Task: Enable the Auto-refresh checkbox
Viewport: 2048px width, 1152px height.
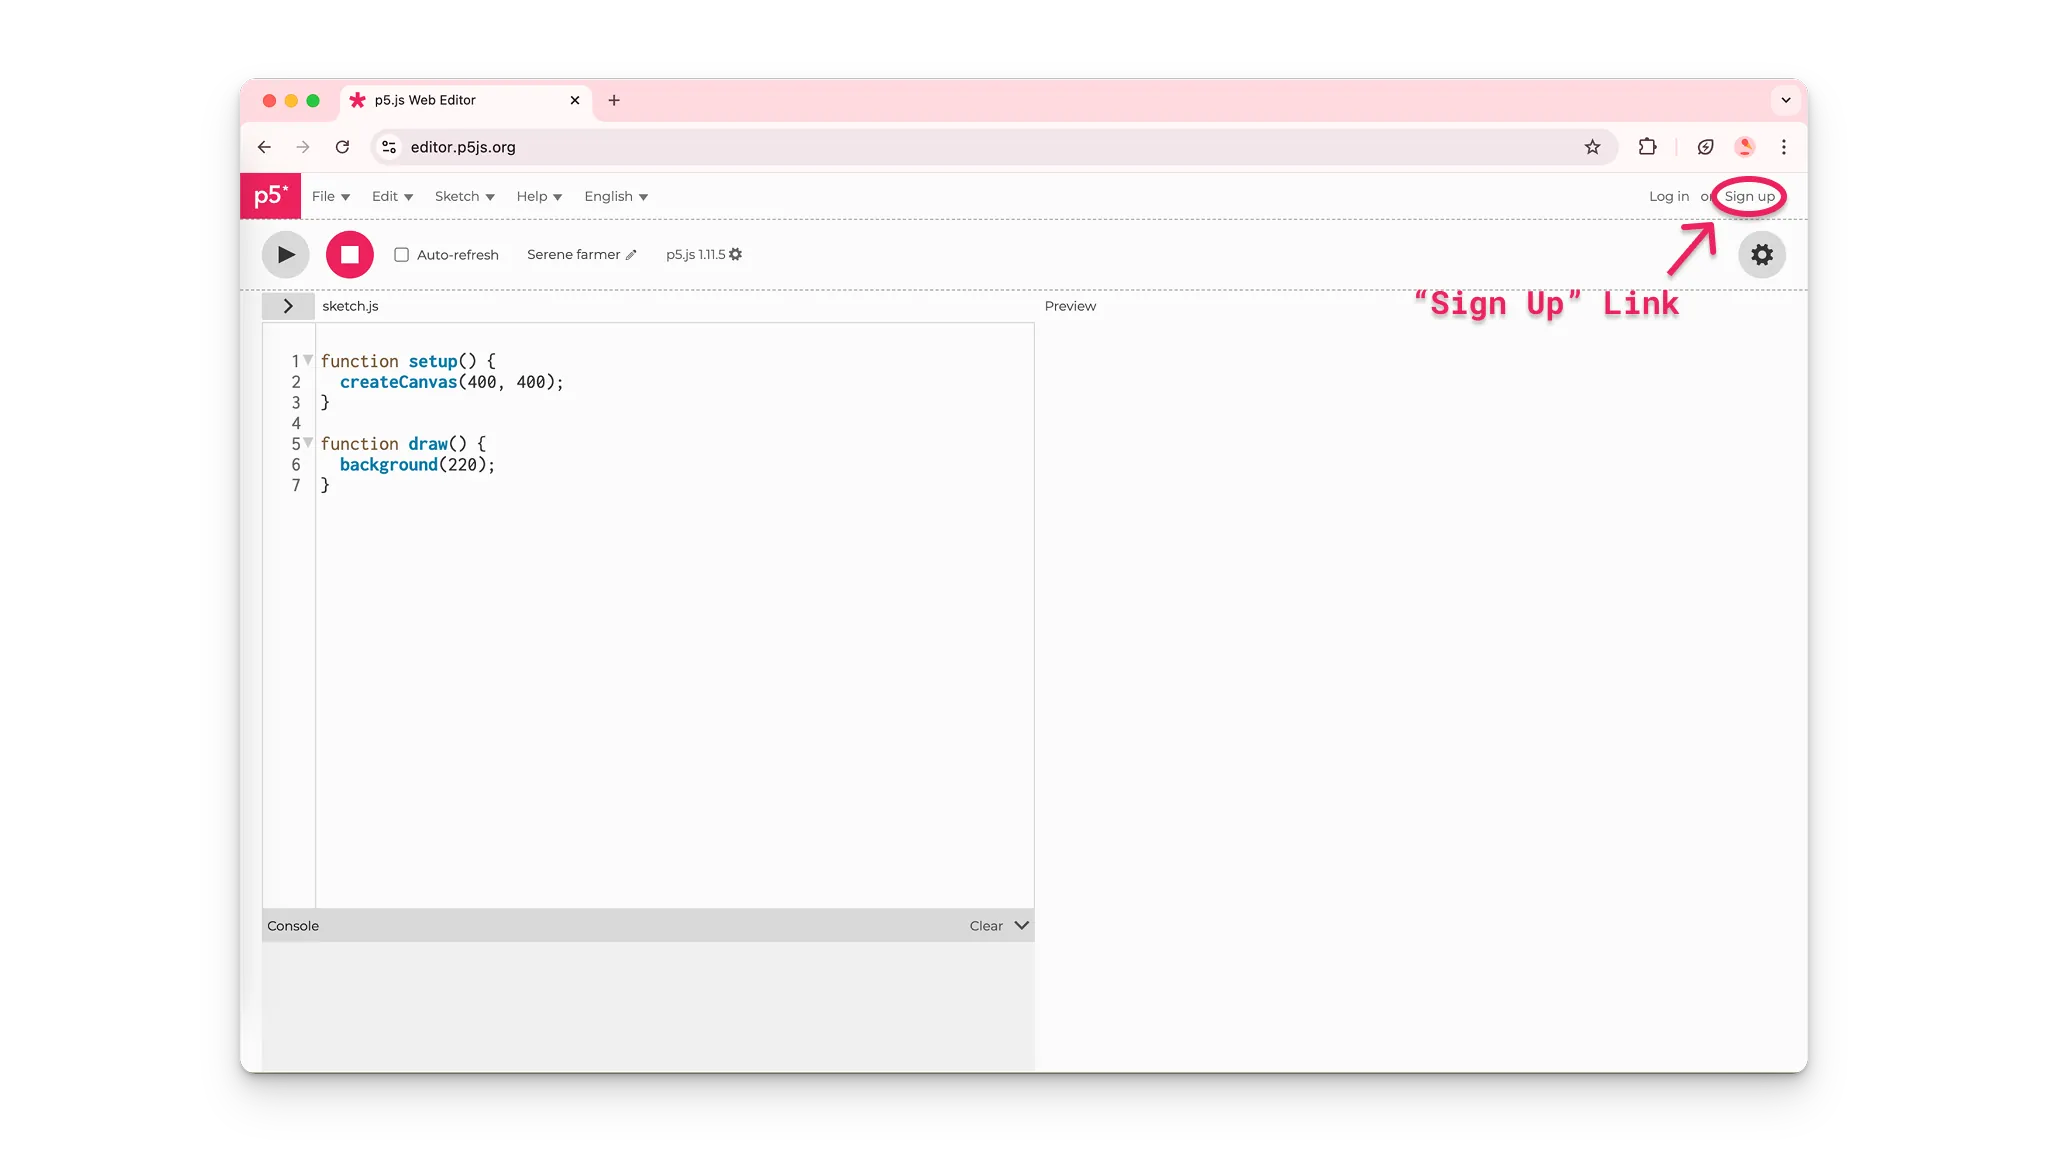Action: [x=401, y=255]
